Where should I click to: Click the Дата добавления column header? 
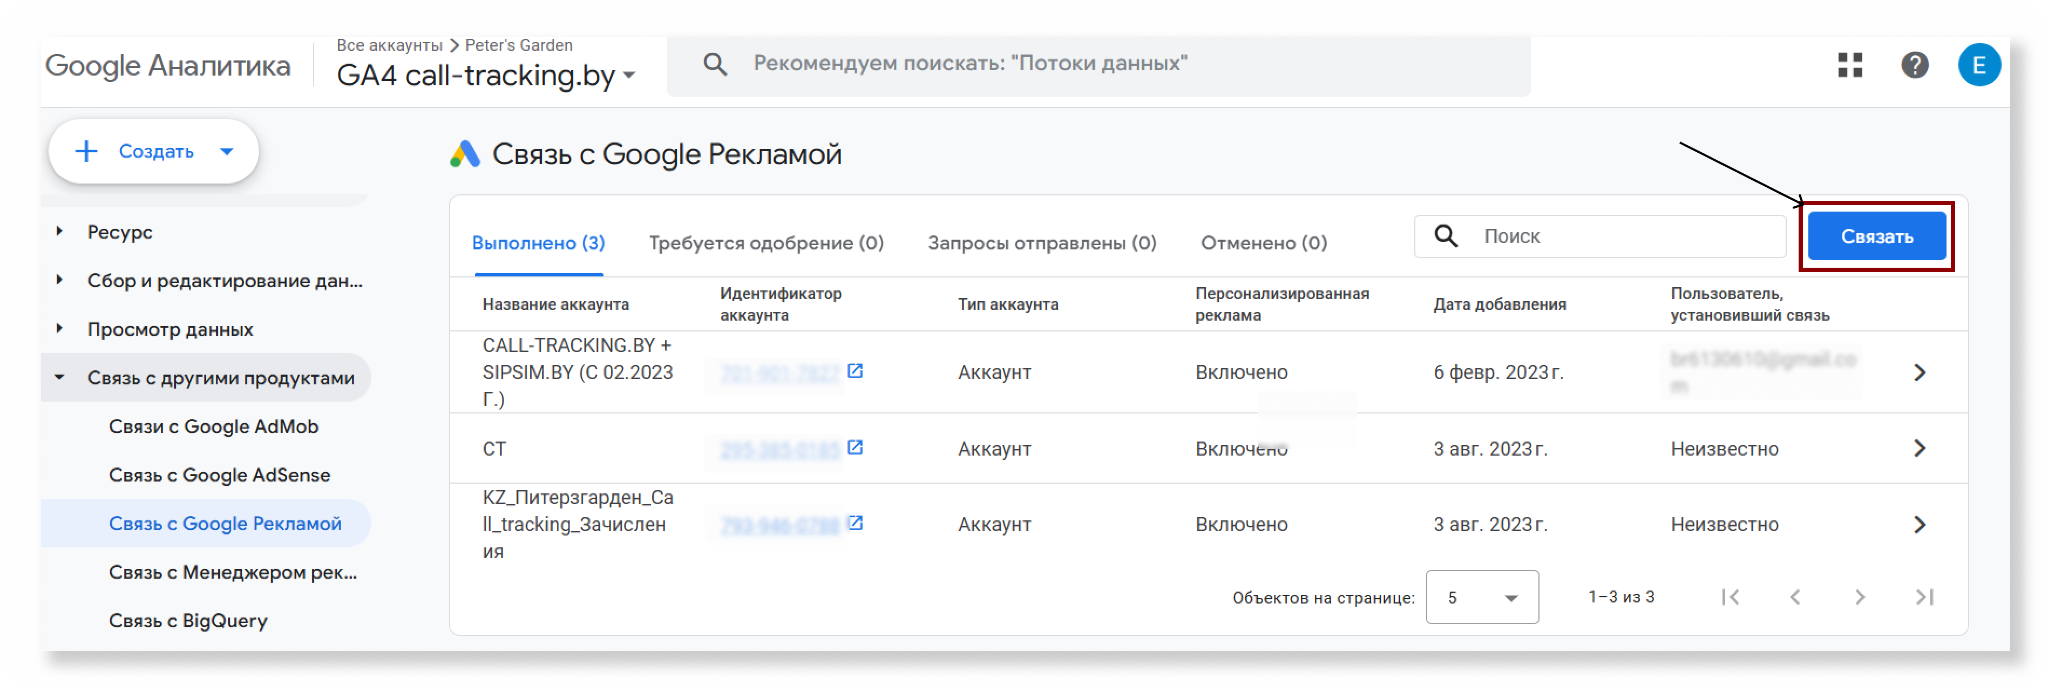1500,305
